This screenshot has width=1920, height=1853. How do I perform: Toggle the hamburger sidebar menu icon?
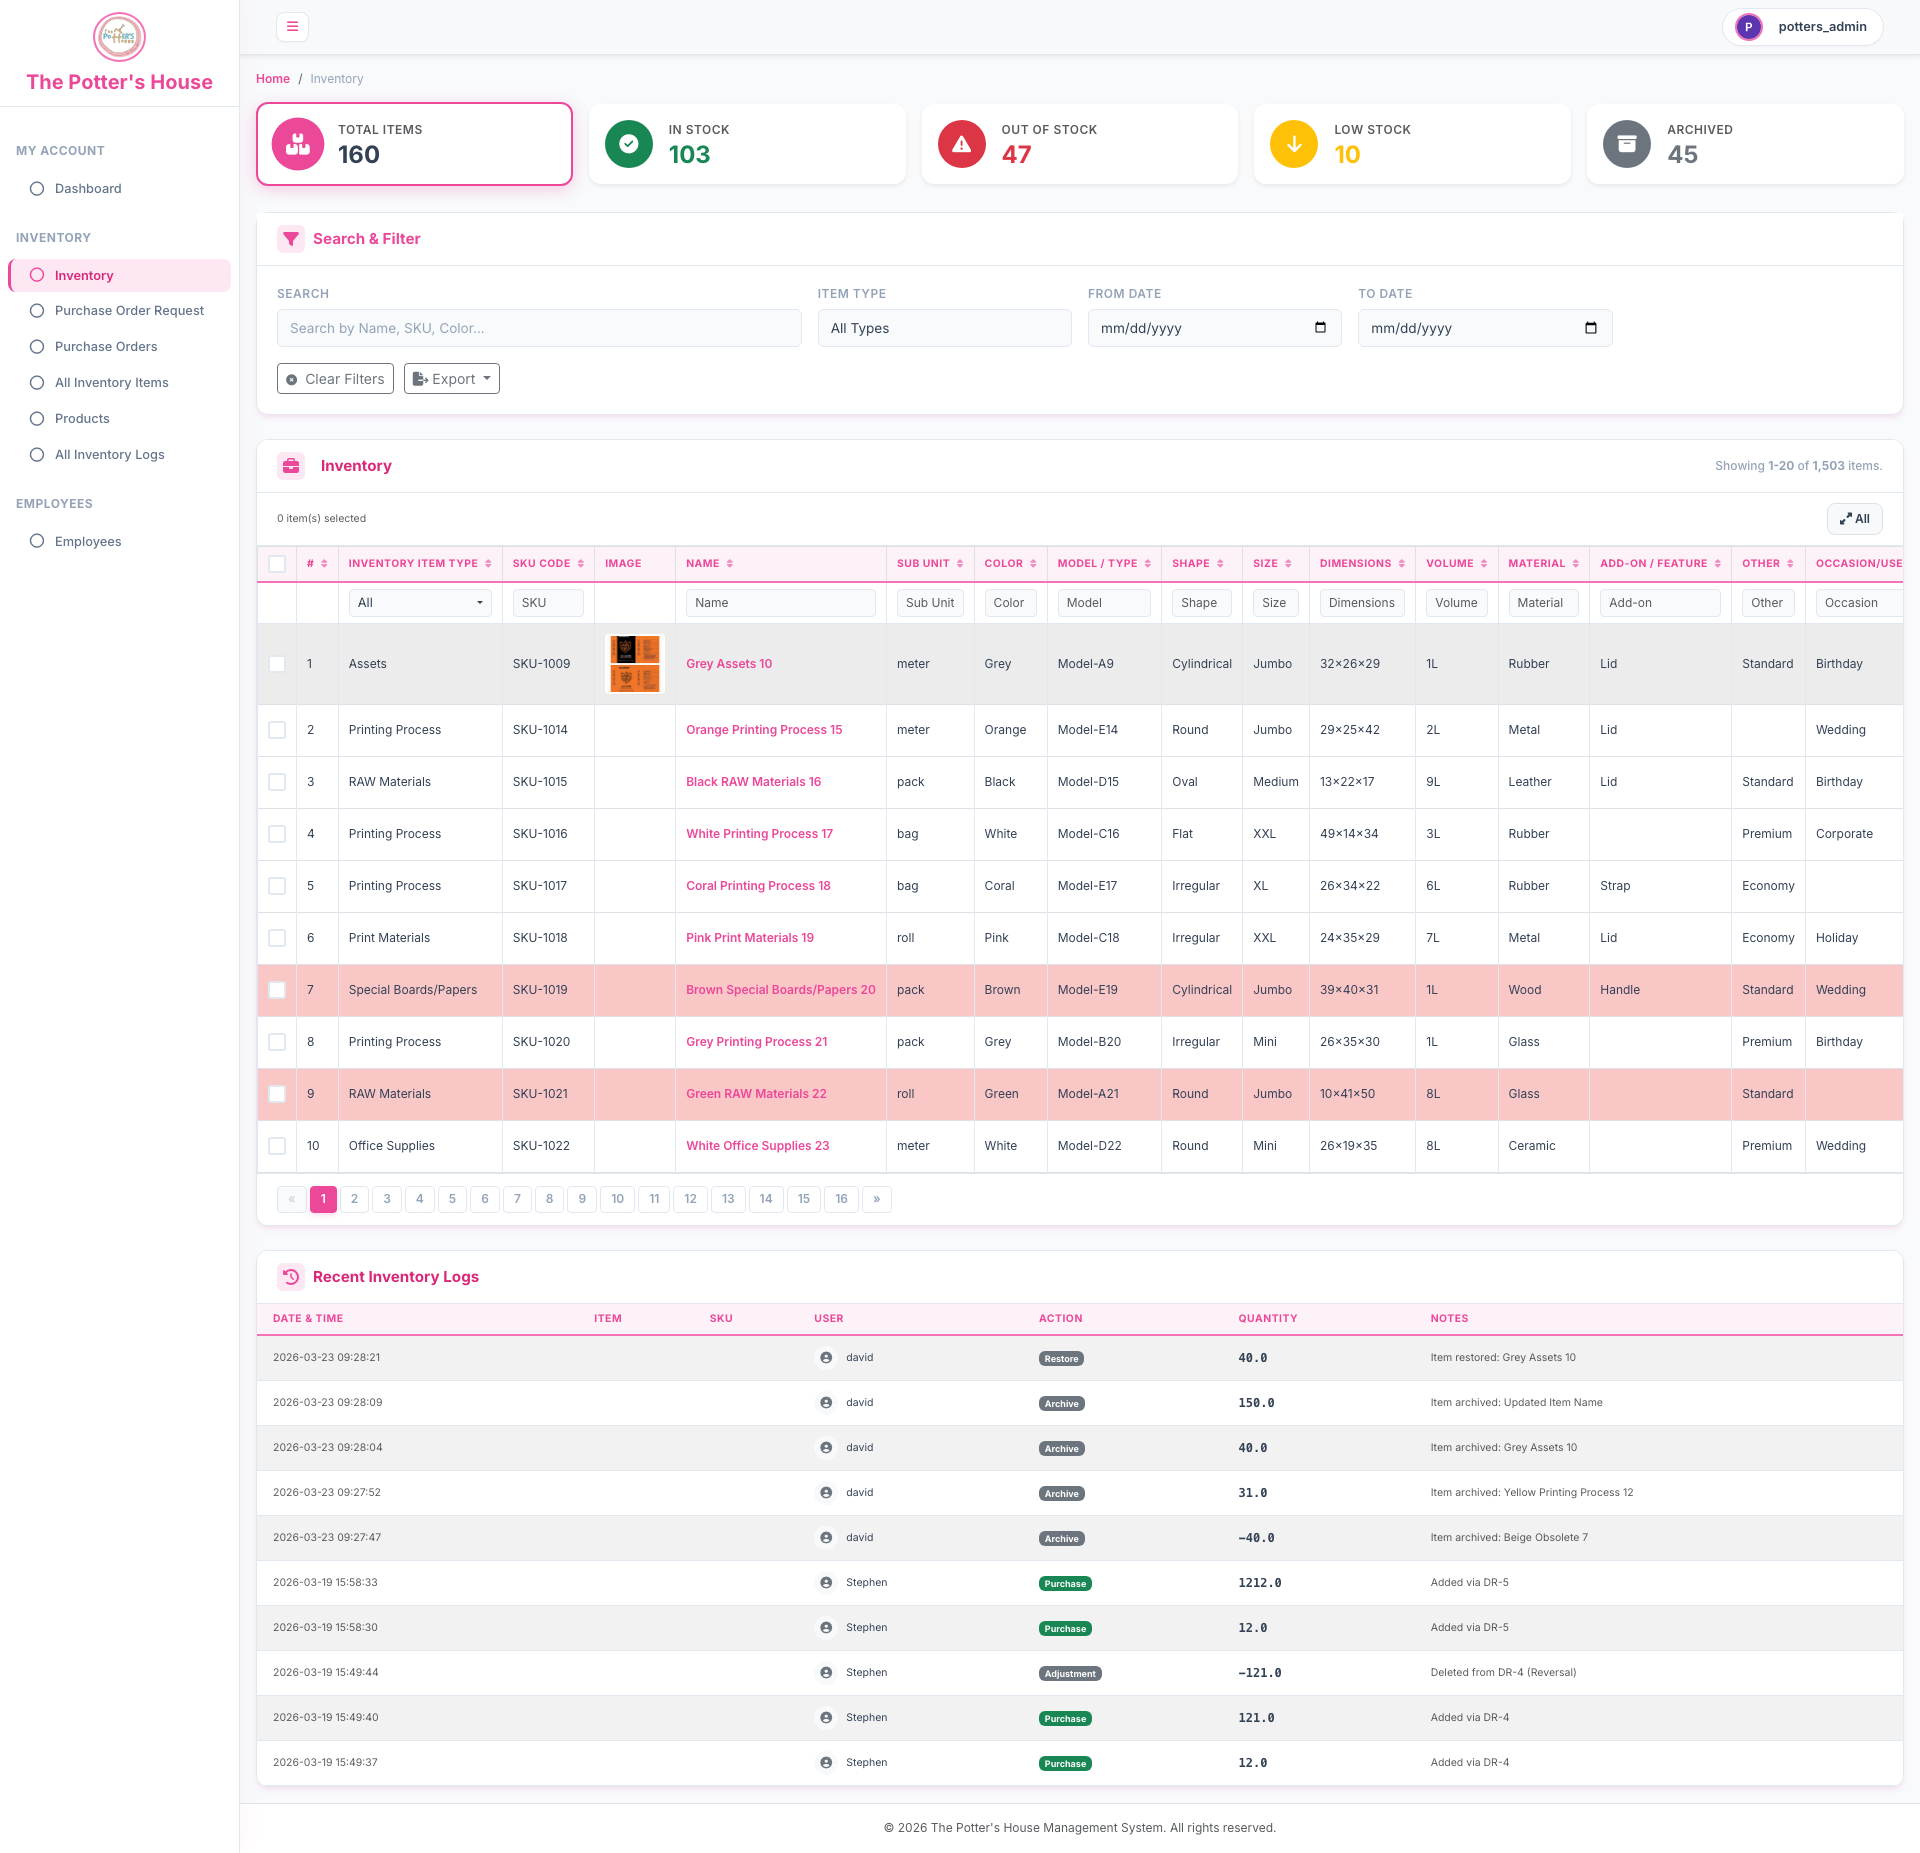[x=292, y=27]
